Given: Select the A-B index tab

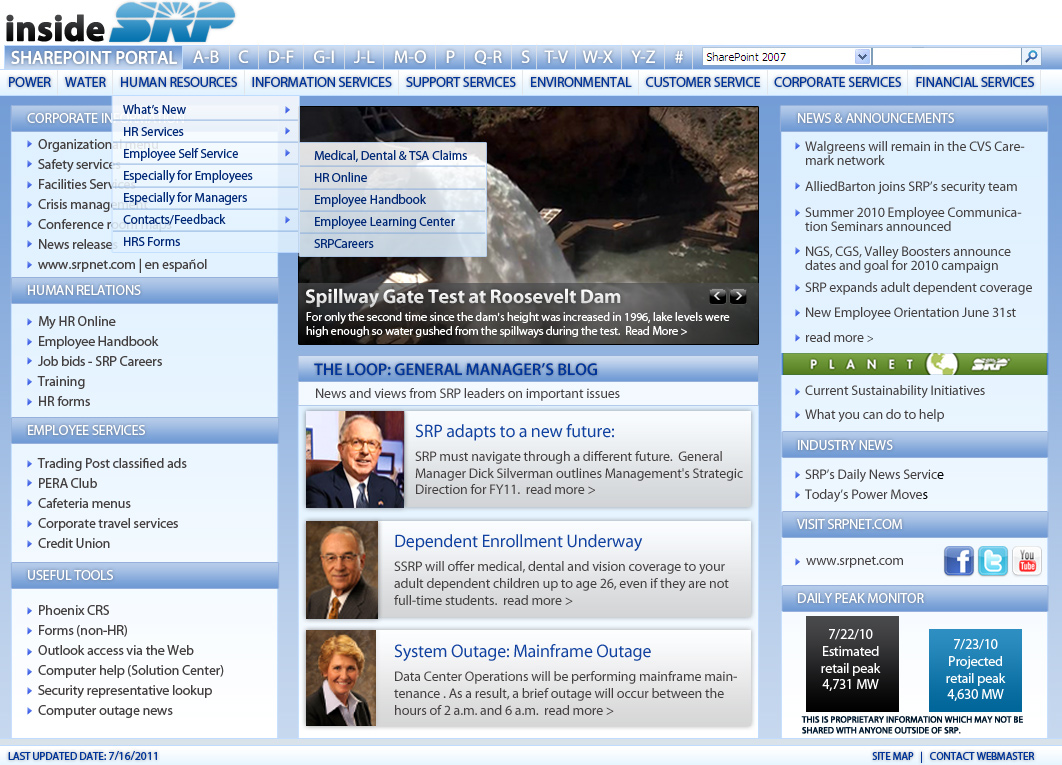Looking at the screenshot, I should (206, 58).
